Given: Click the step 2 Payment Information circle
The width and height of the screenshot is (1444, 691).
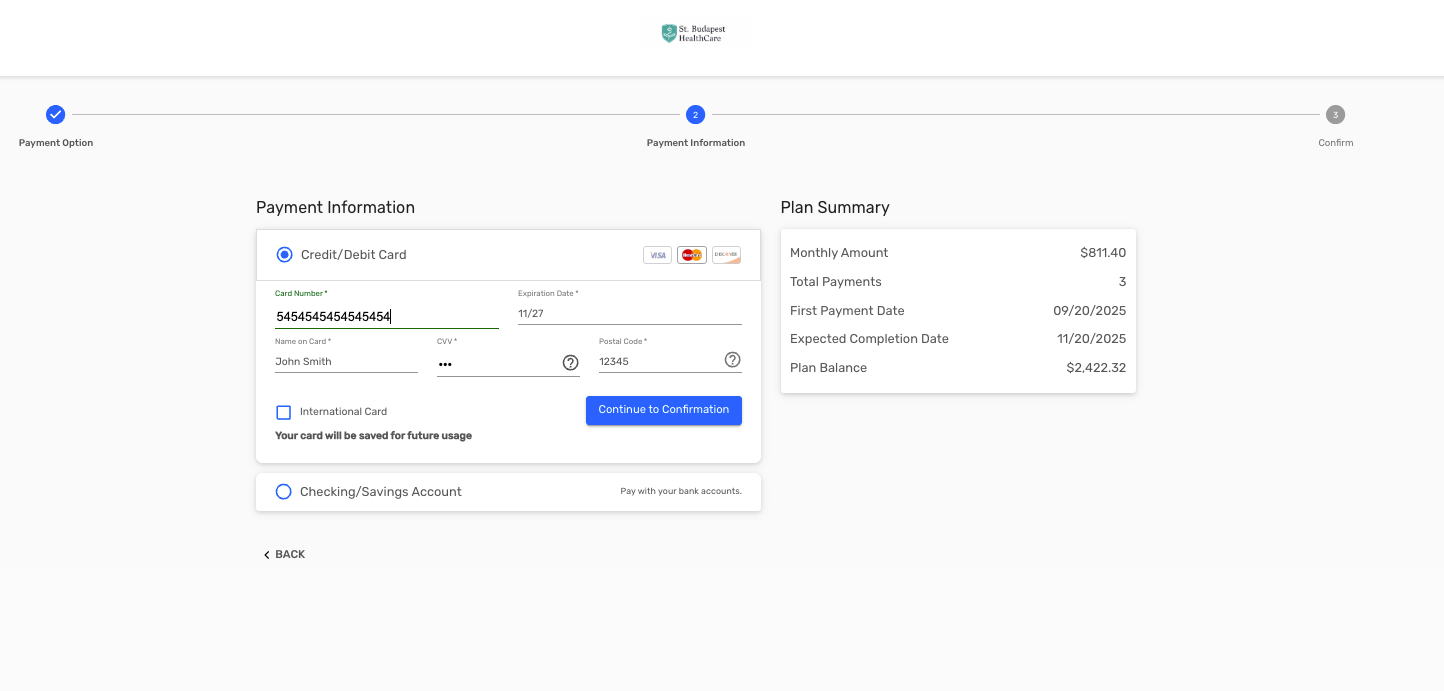Looking at the screenshot, I should [x=695, y=115].
